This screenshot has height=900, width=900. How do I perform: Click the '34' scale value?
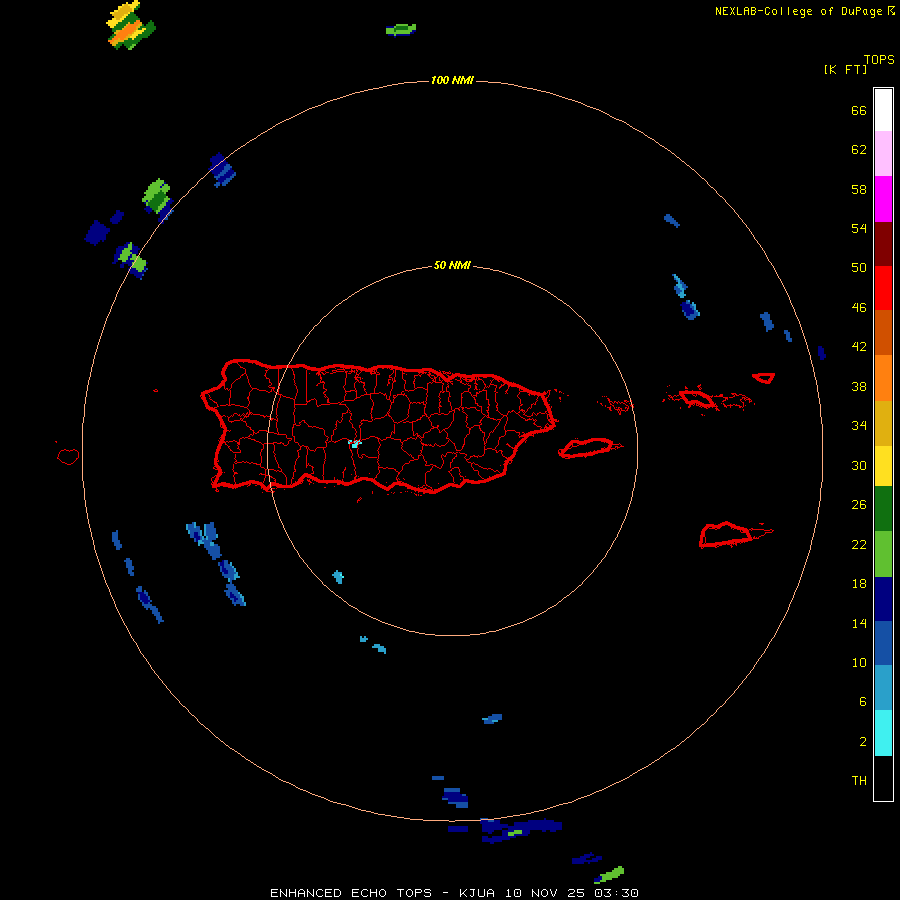(x=859, y=425)
